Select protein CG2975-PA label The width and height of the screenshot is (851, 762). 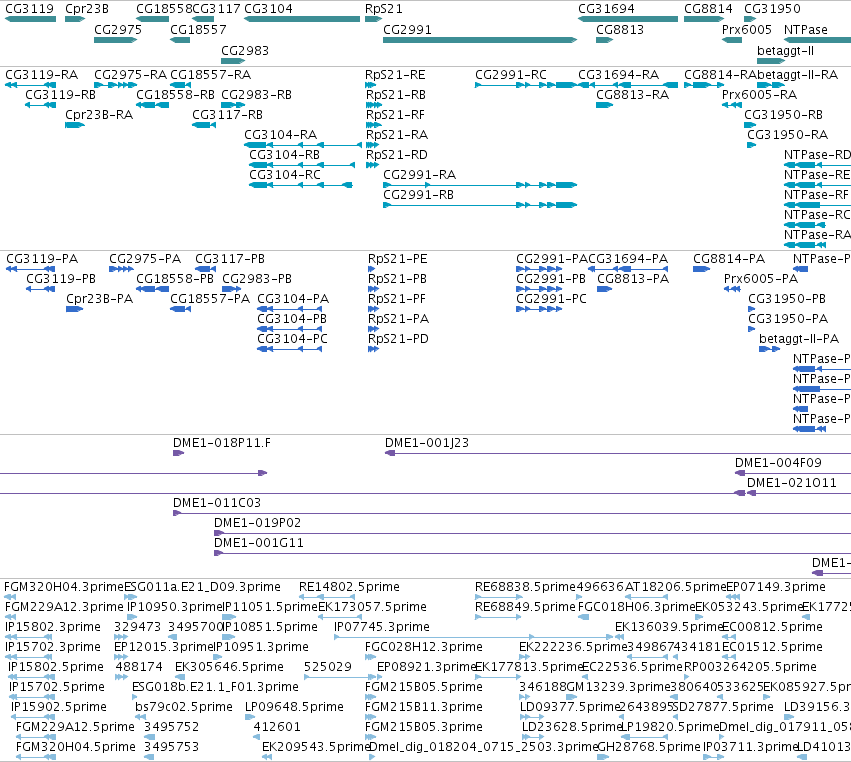coord(145,258)
